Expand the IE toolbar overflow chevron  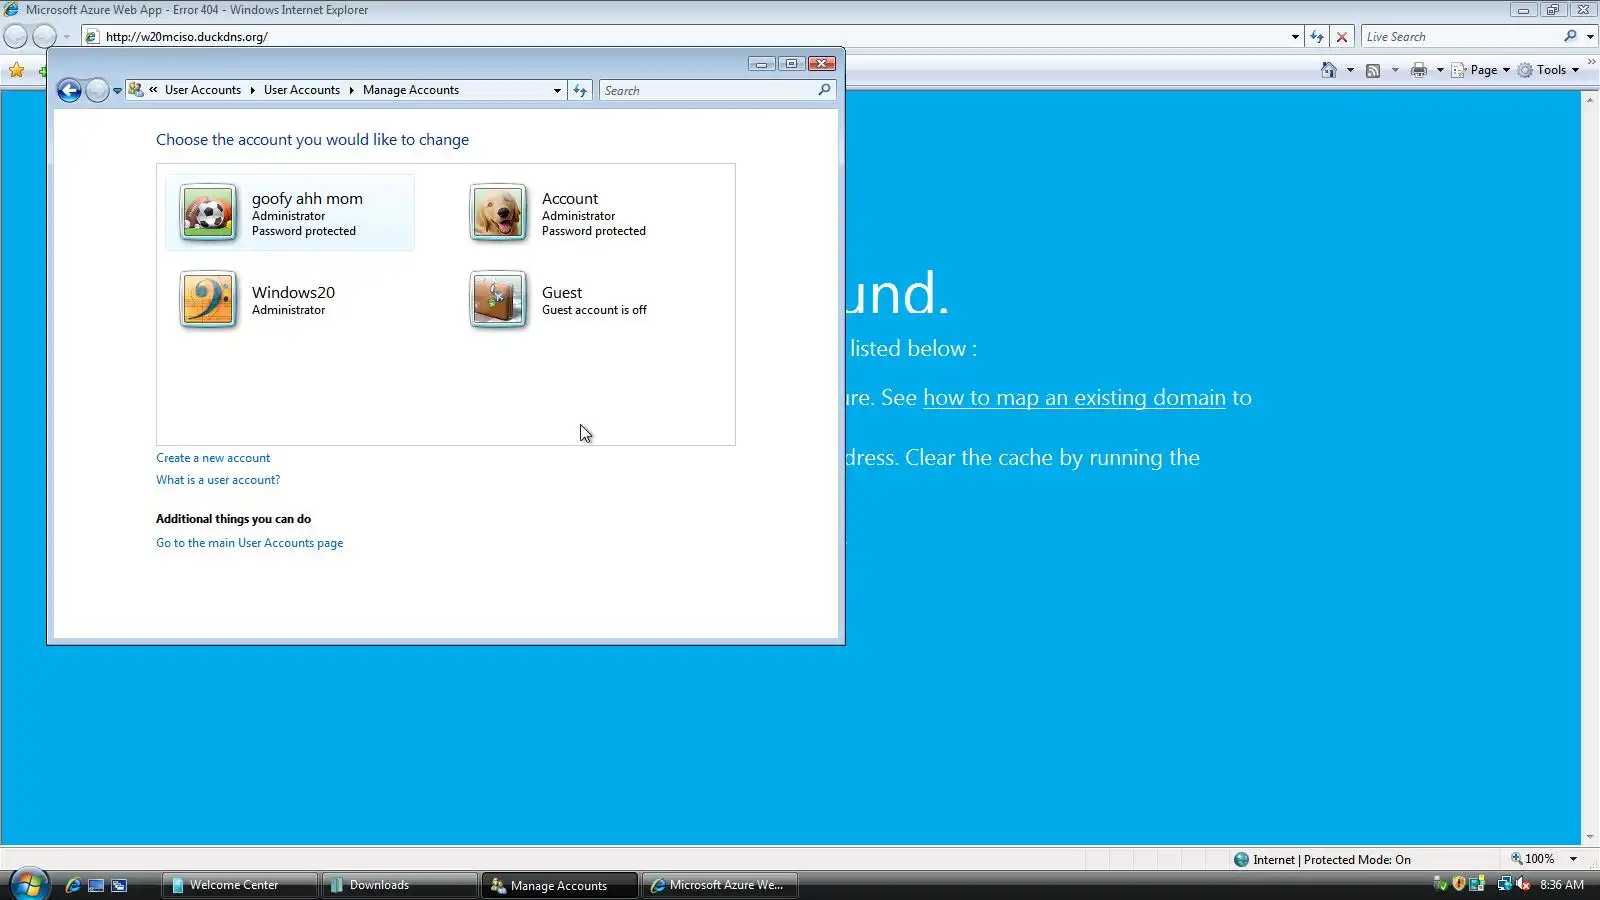1591,63
